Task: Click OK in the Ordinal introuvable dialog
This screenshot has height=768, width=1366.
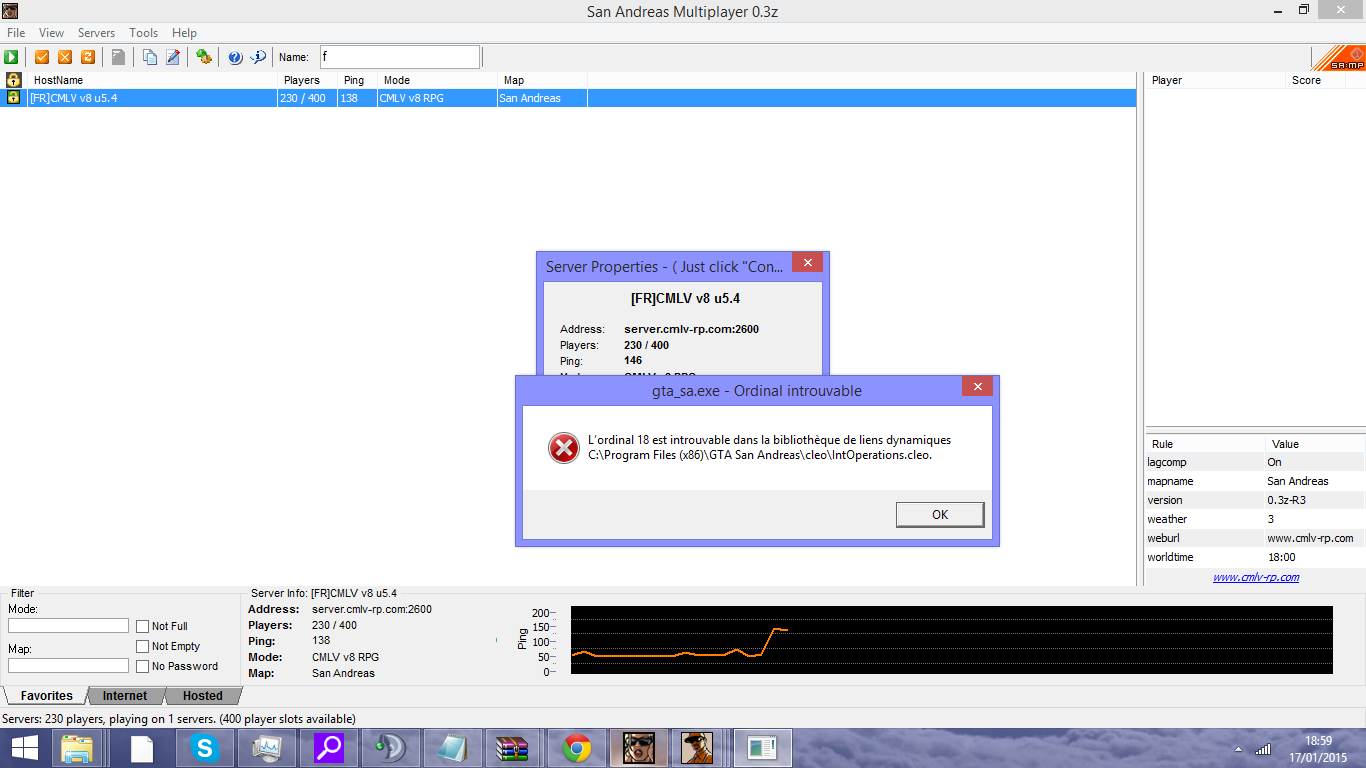Action: point(940,514)
